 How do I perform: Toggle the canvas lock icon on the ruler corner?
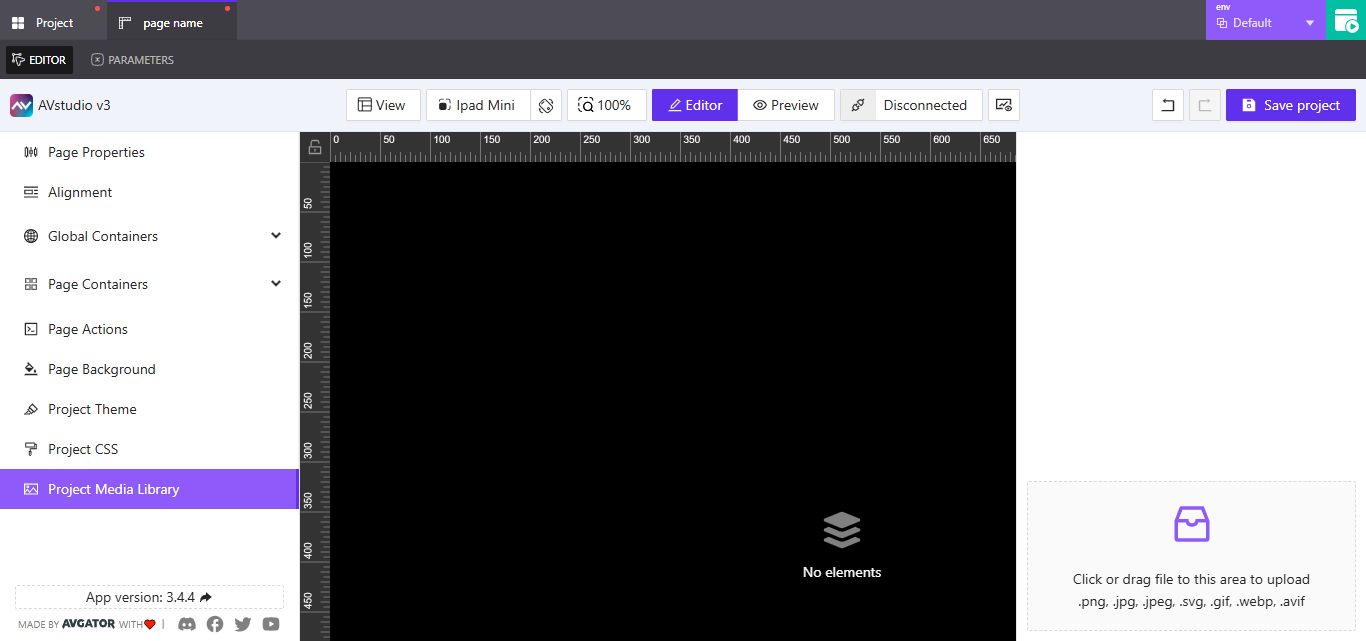click(x=314, y=146)
